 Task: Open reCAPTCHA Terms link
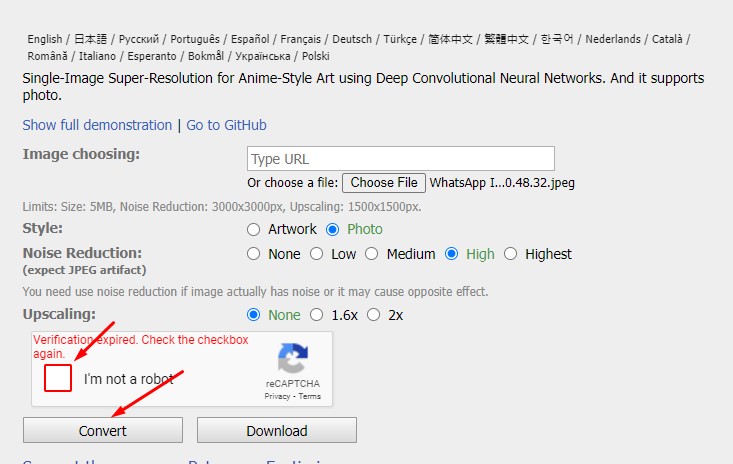[x=310, y=397]
